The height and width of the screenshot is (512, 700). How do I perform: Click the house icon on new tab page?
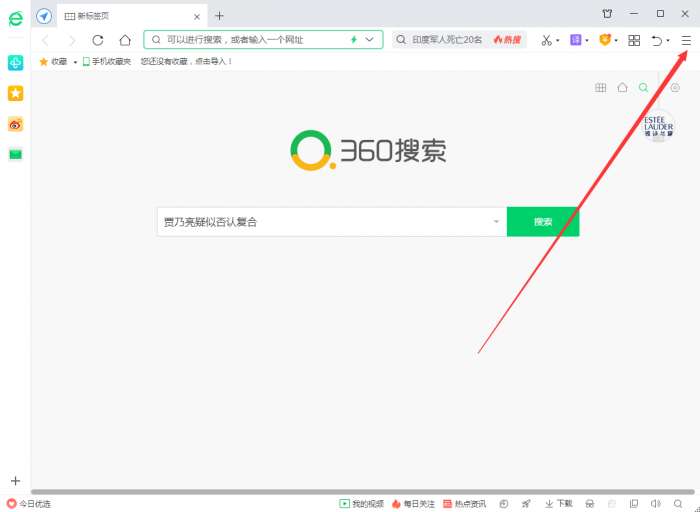(622, 87)
